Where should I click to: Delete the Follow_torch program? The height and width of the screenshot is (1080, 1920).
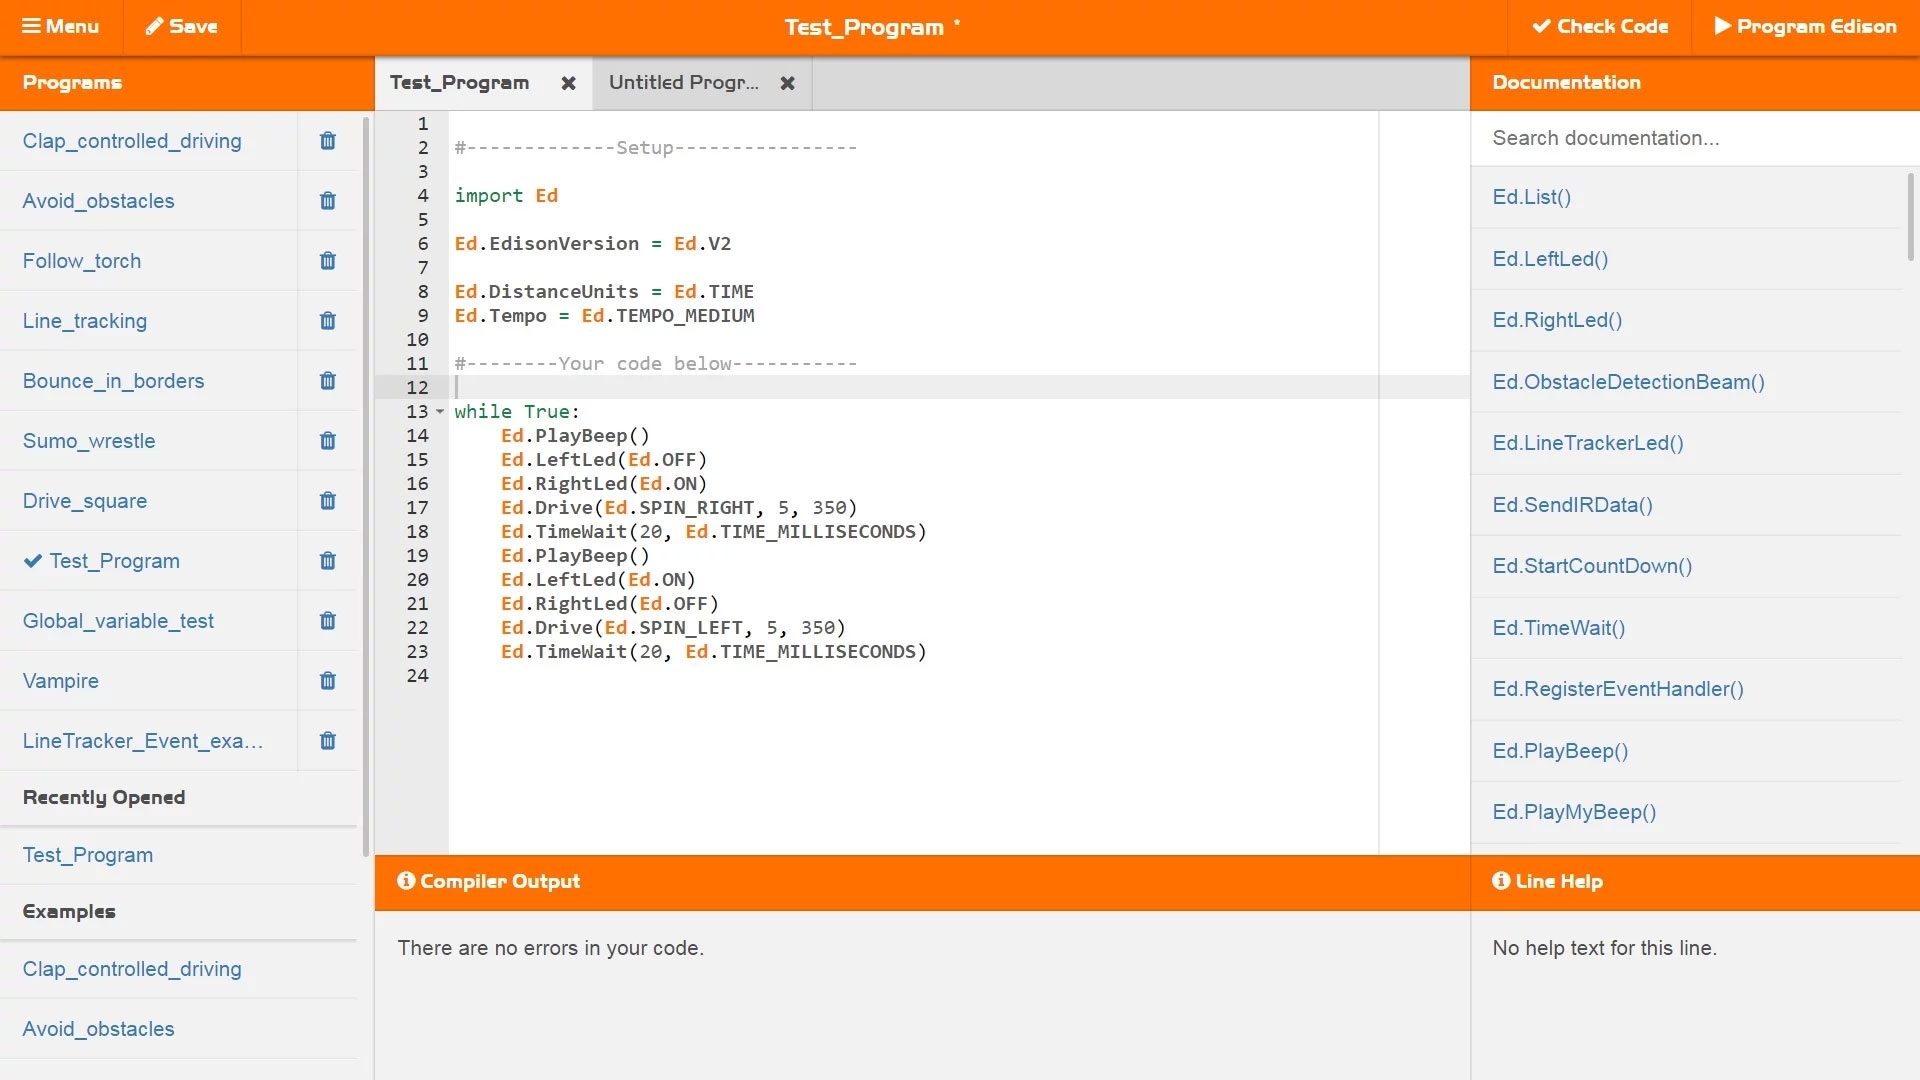tap(327, 260)
